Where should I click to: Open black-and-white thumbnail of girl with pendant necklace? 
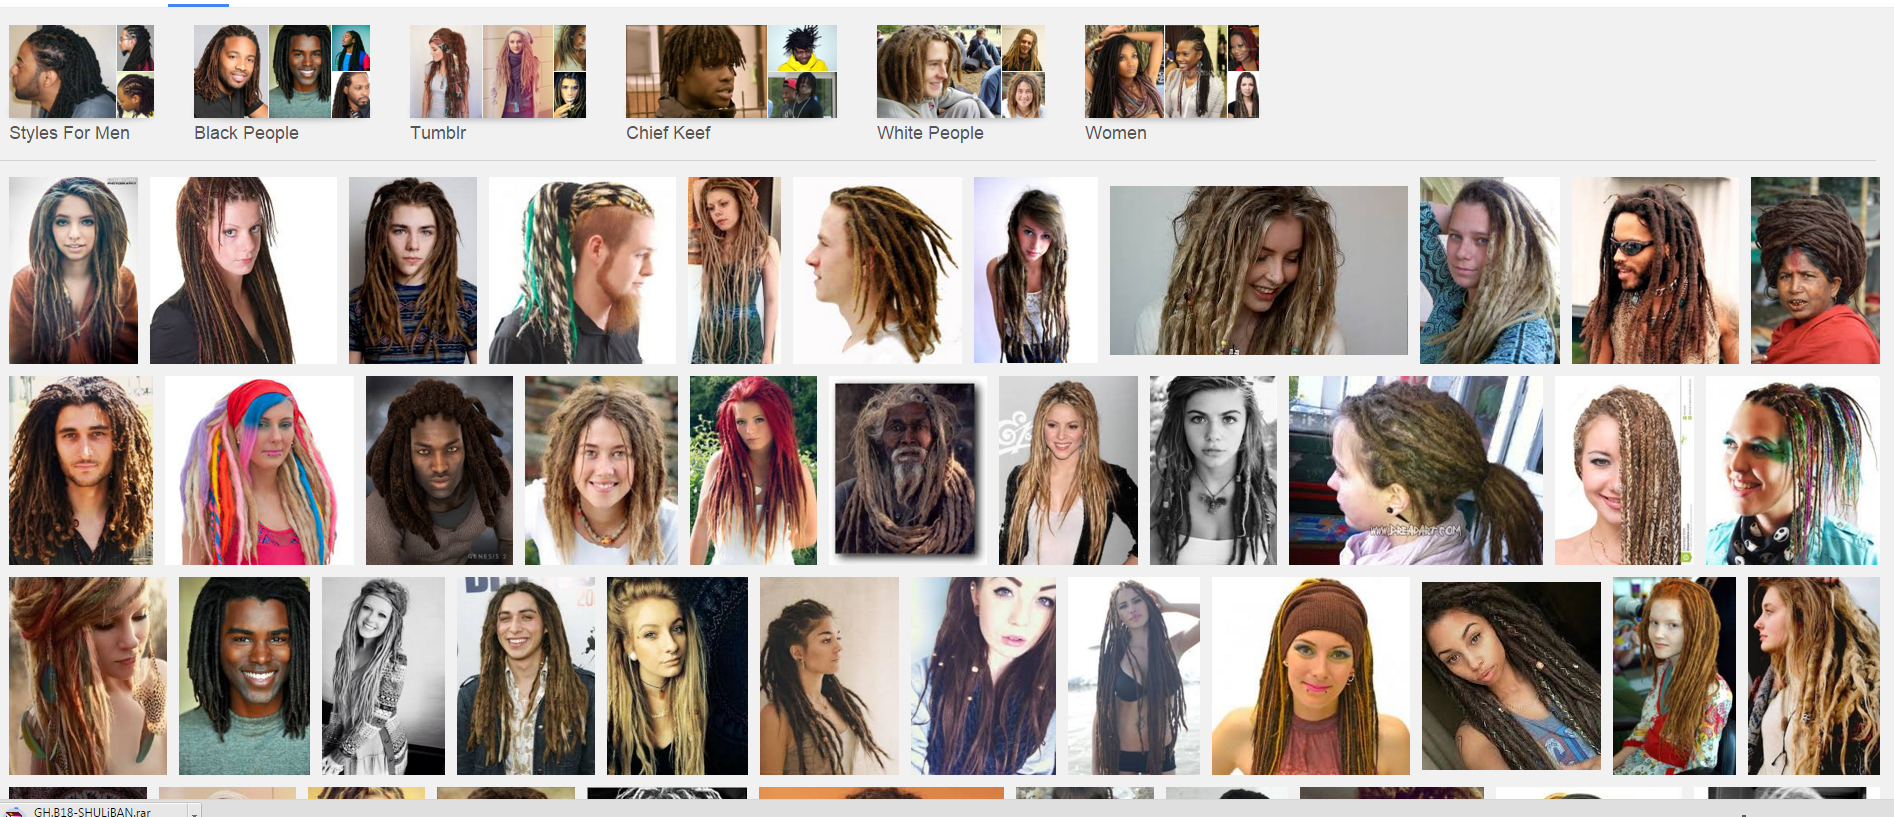[1213, 470]
